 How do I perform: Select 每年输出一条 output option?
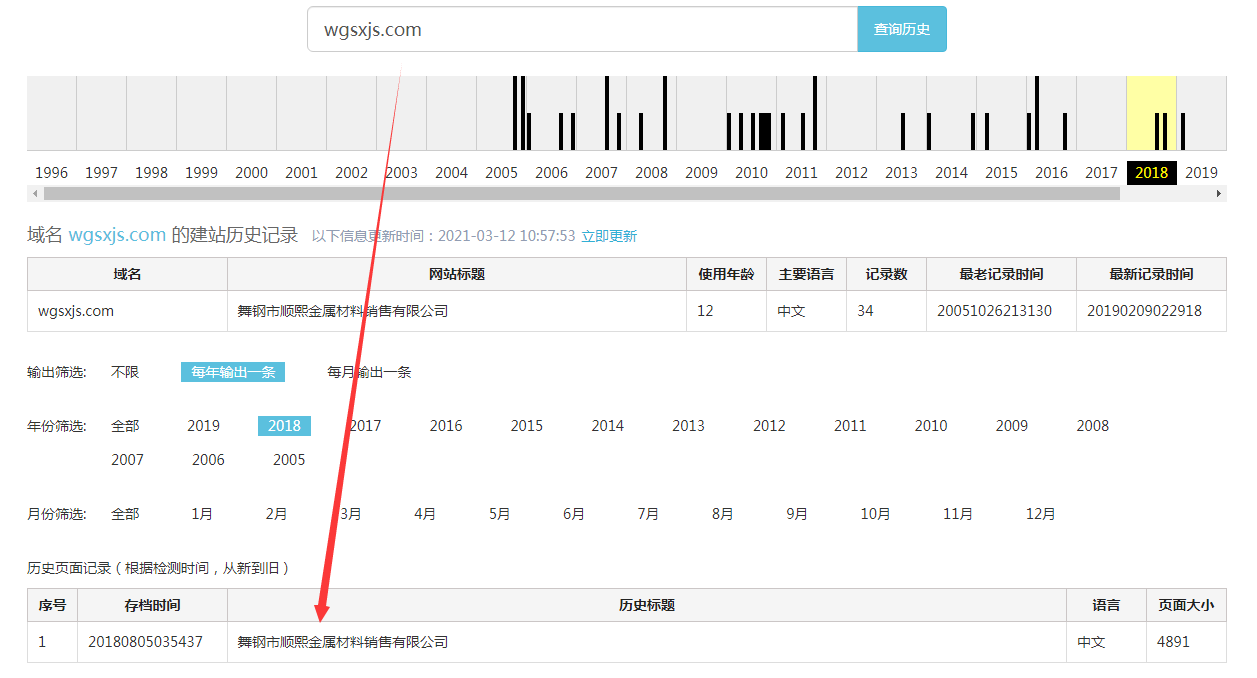233,371
